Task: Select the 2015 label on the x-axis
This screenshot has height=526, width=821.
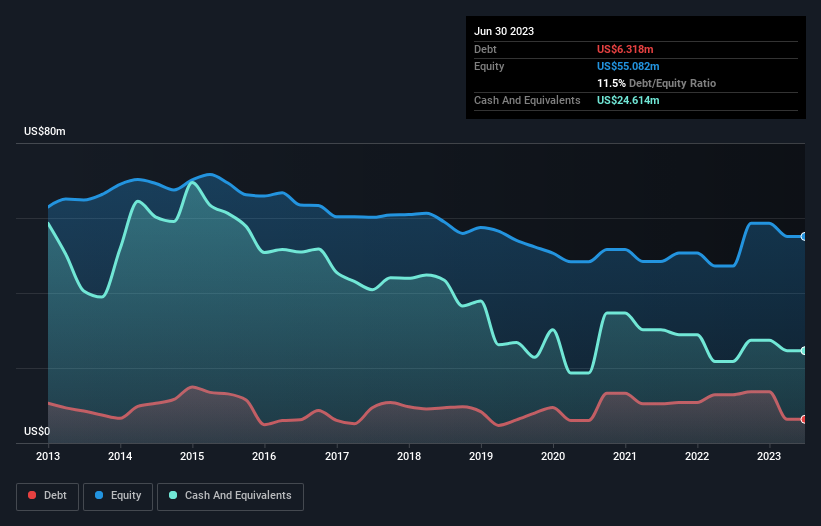Action: pos(192,457)
